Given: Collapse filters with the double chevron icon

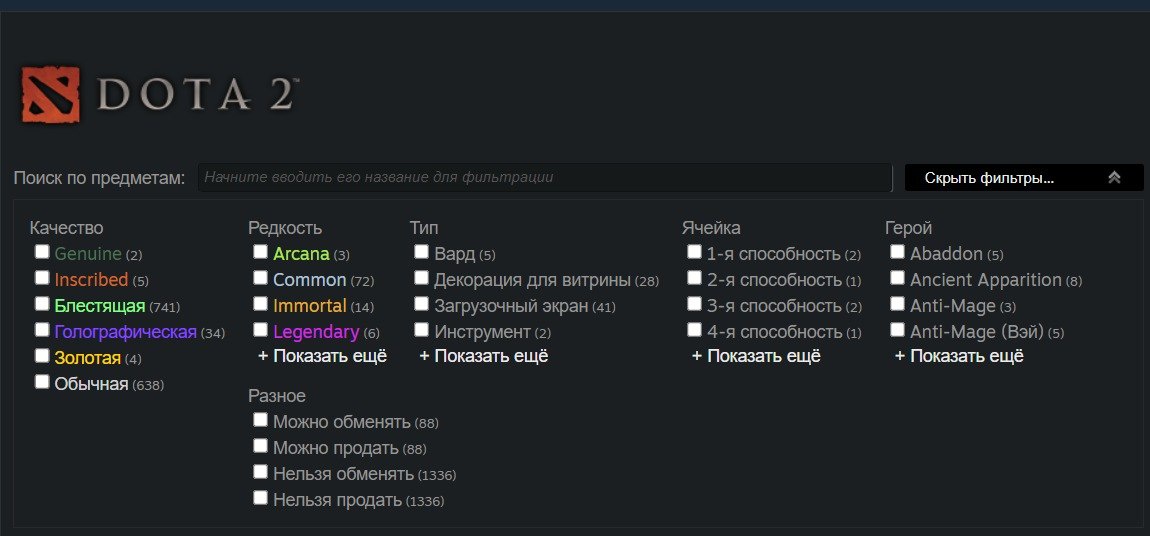Looking at the screenshot, I should tap(1114, 177).
